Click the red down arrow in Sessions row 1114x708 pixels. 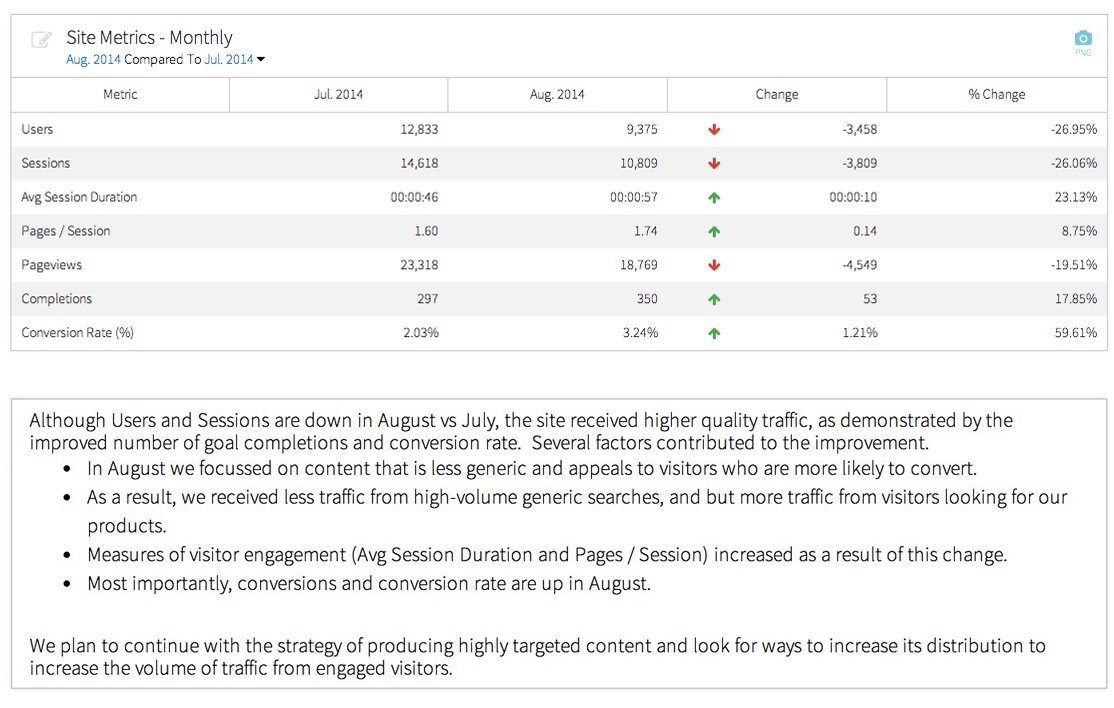tap(714, 164)
